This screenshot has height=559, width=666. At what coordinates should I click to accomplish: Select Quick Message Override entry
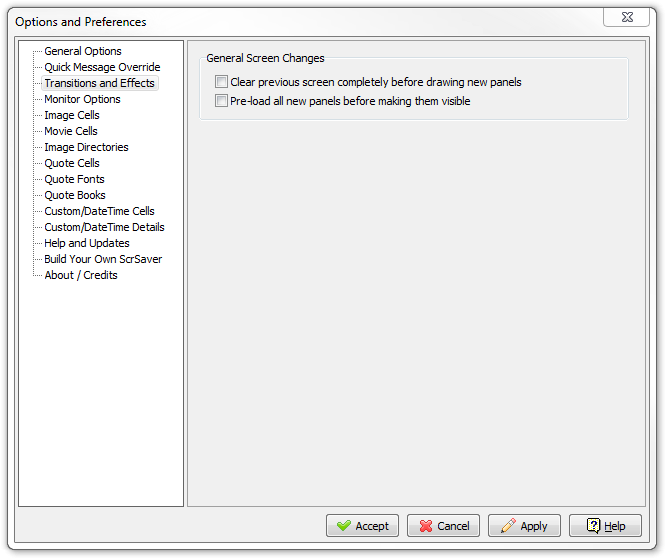click(x=102, y=67)
